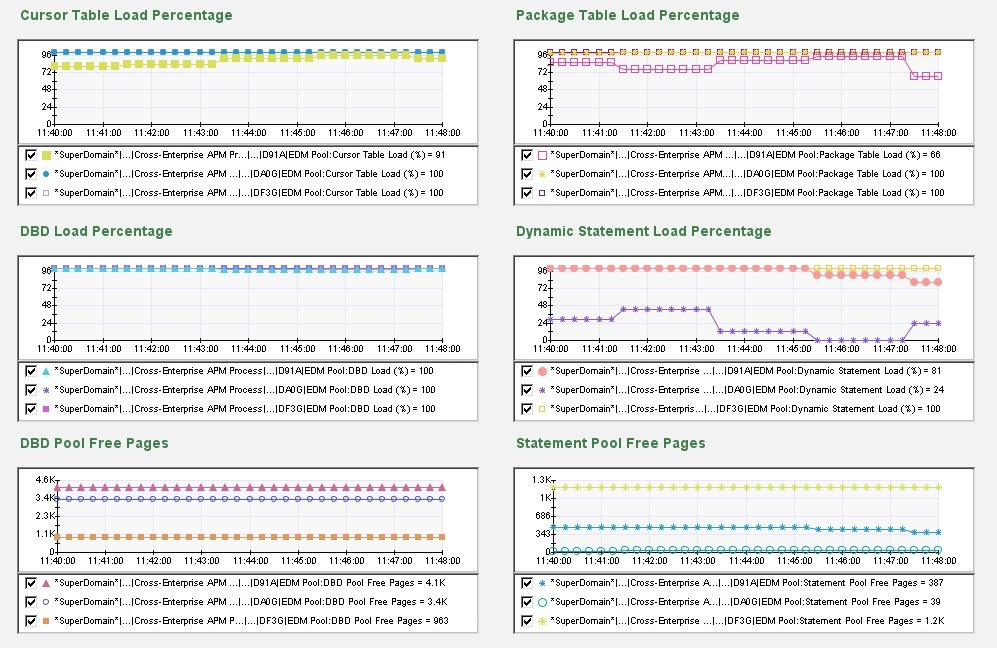Click legend text DA0G Dynamic Statement Load = 24

pos(747,390)
